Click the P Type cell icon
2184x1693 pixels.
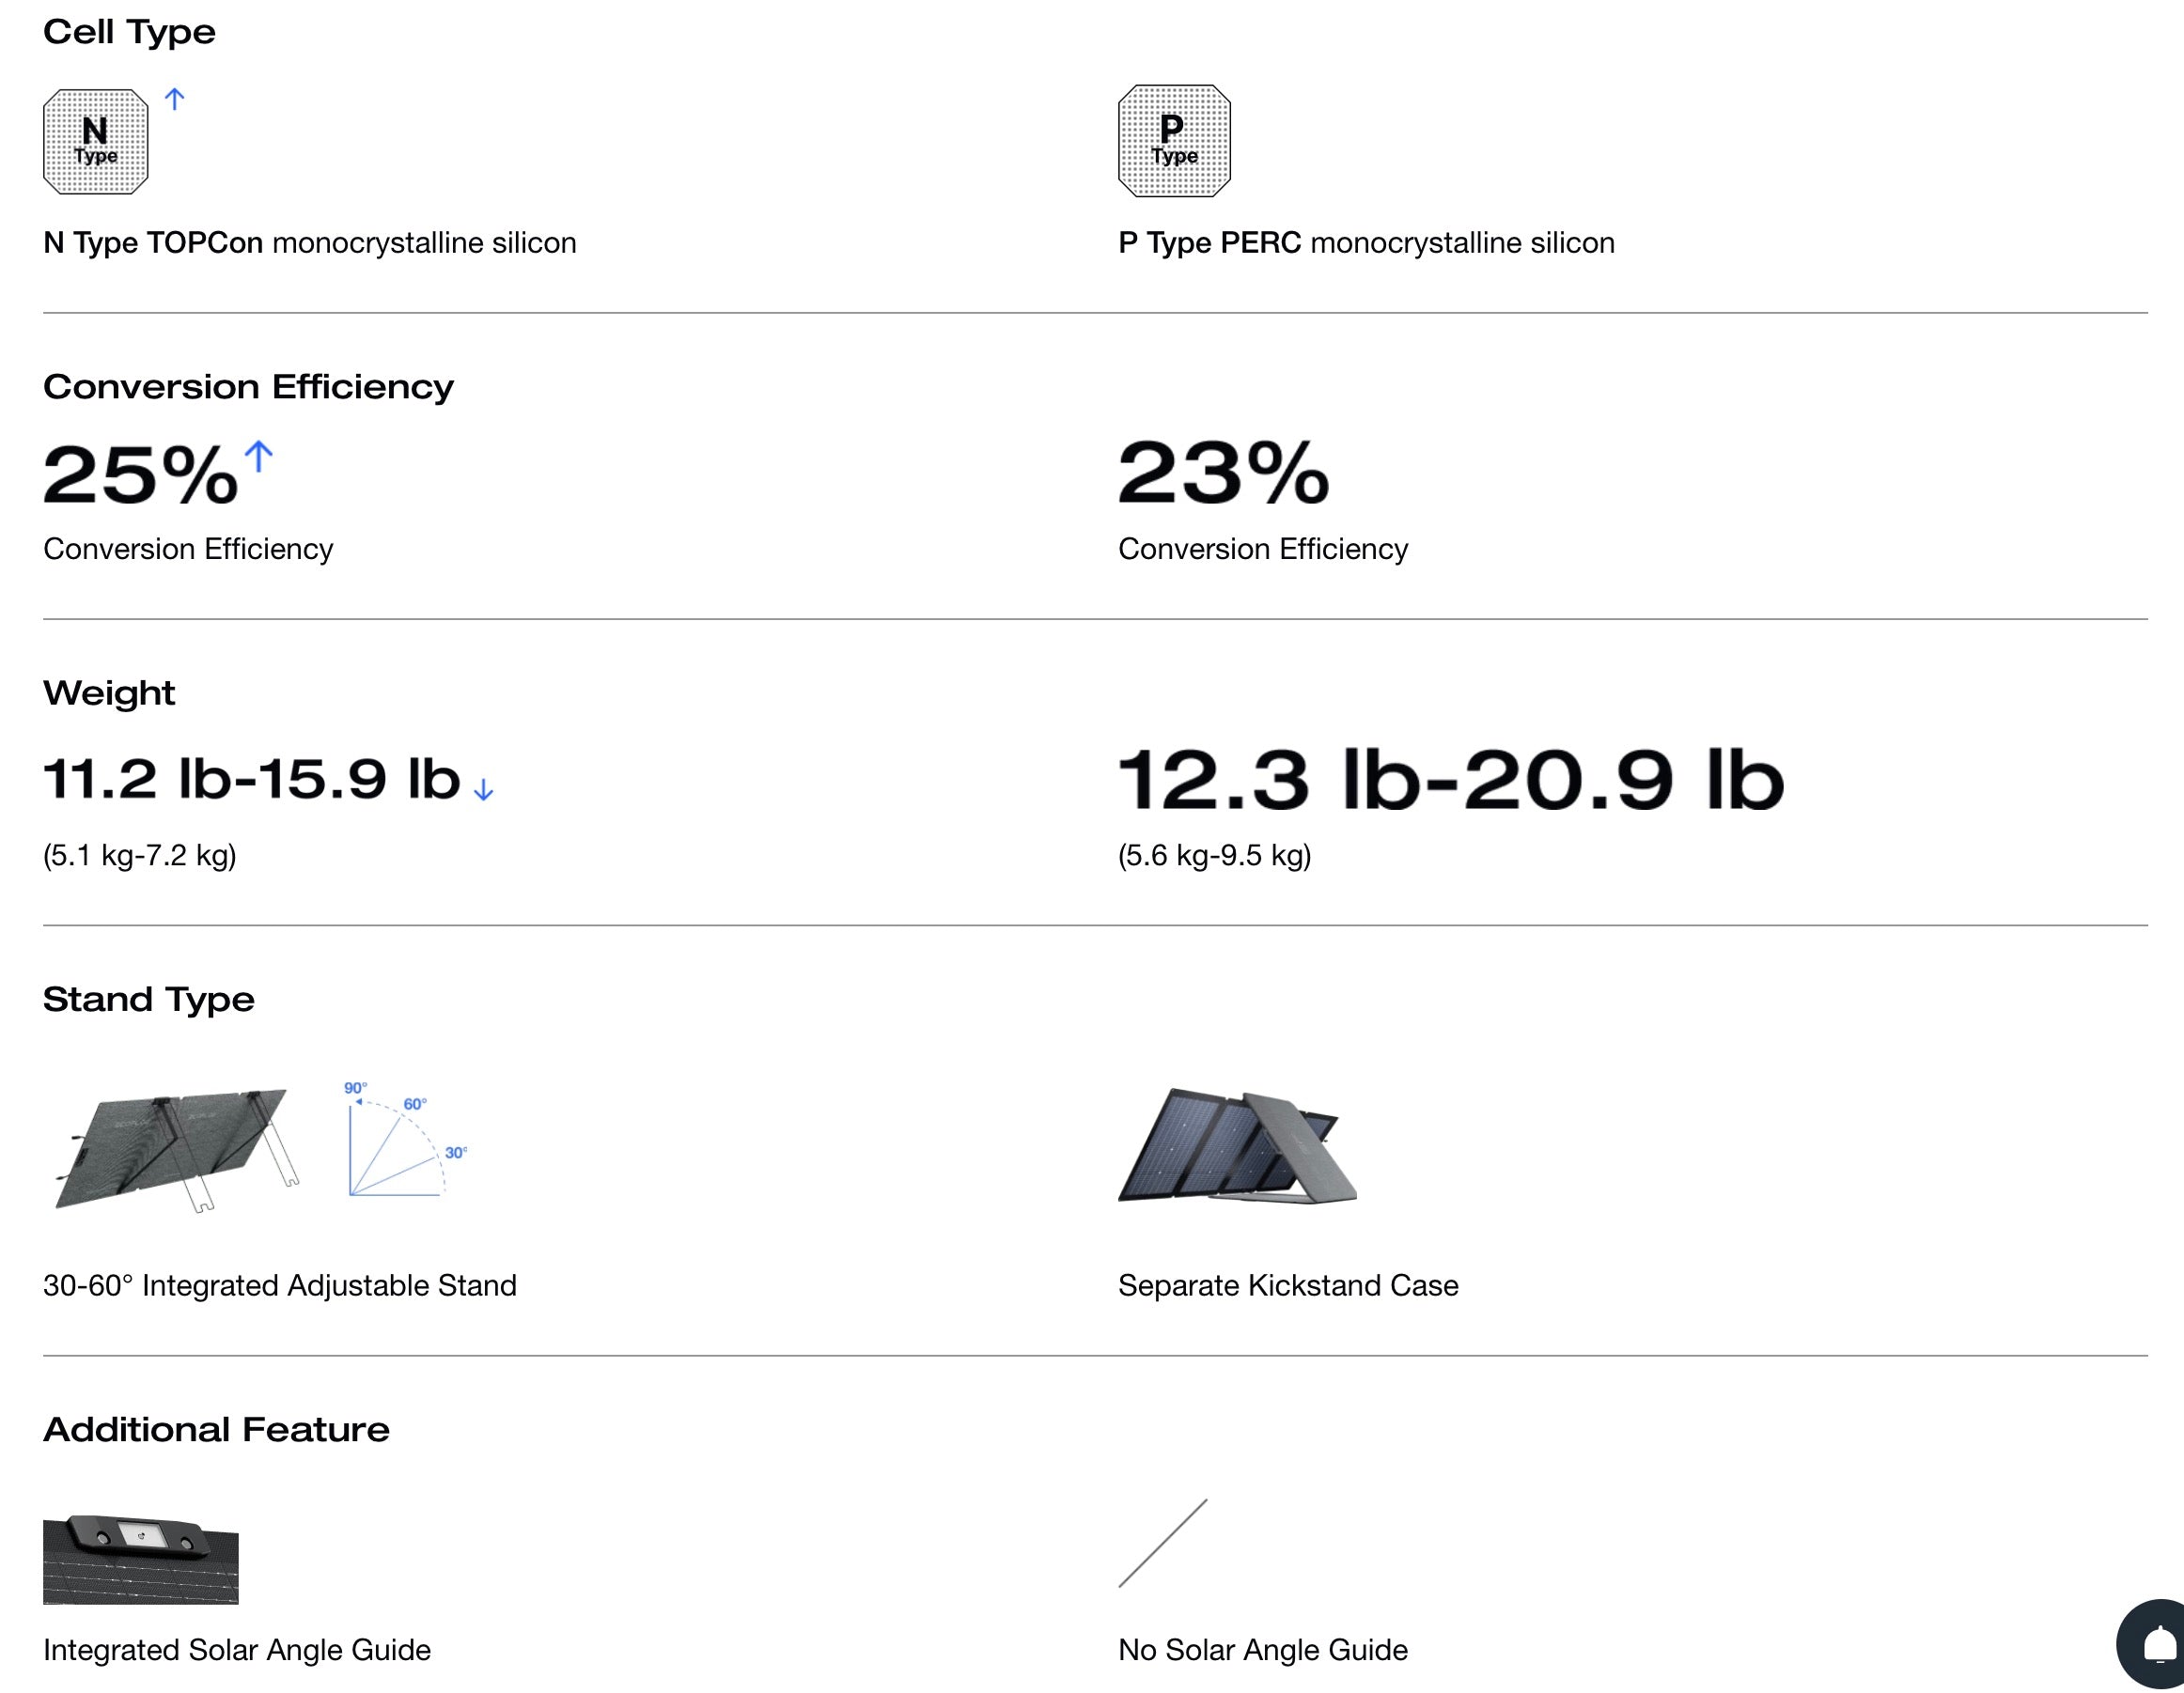coord(1174,141)
